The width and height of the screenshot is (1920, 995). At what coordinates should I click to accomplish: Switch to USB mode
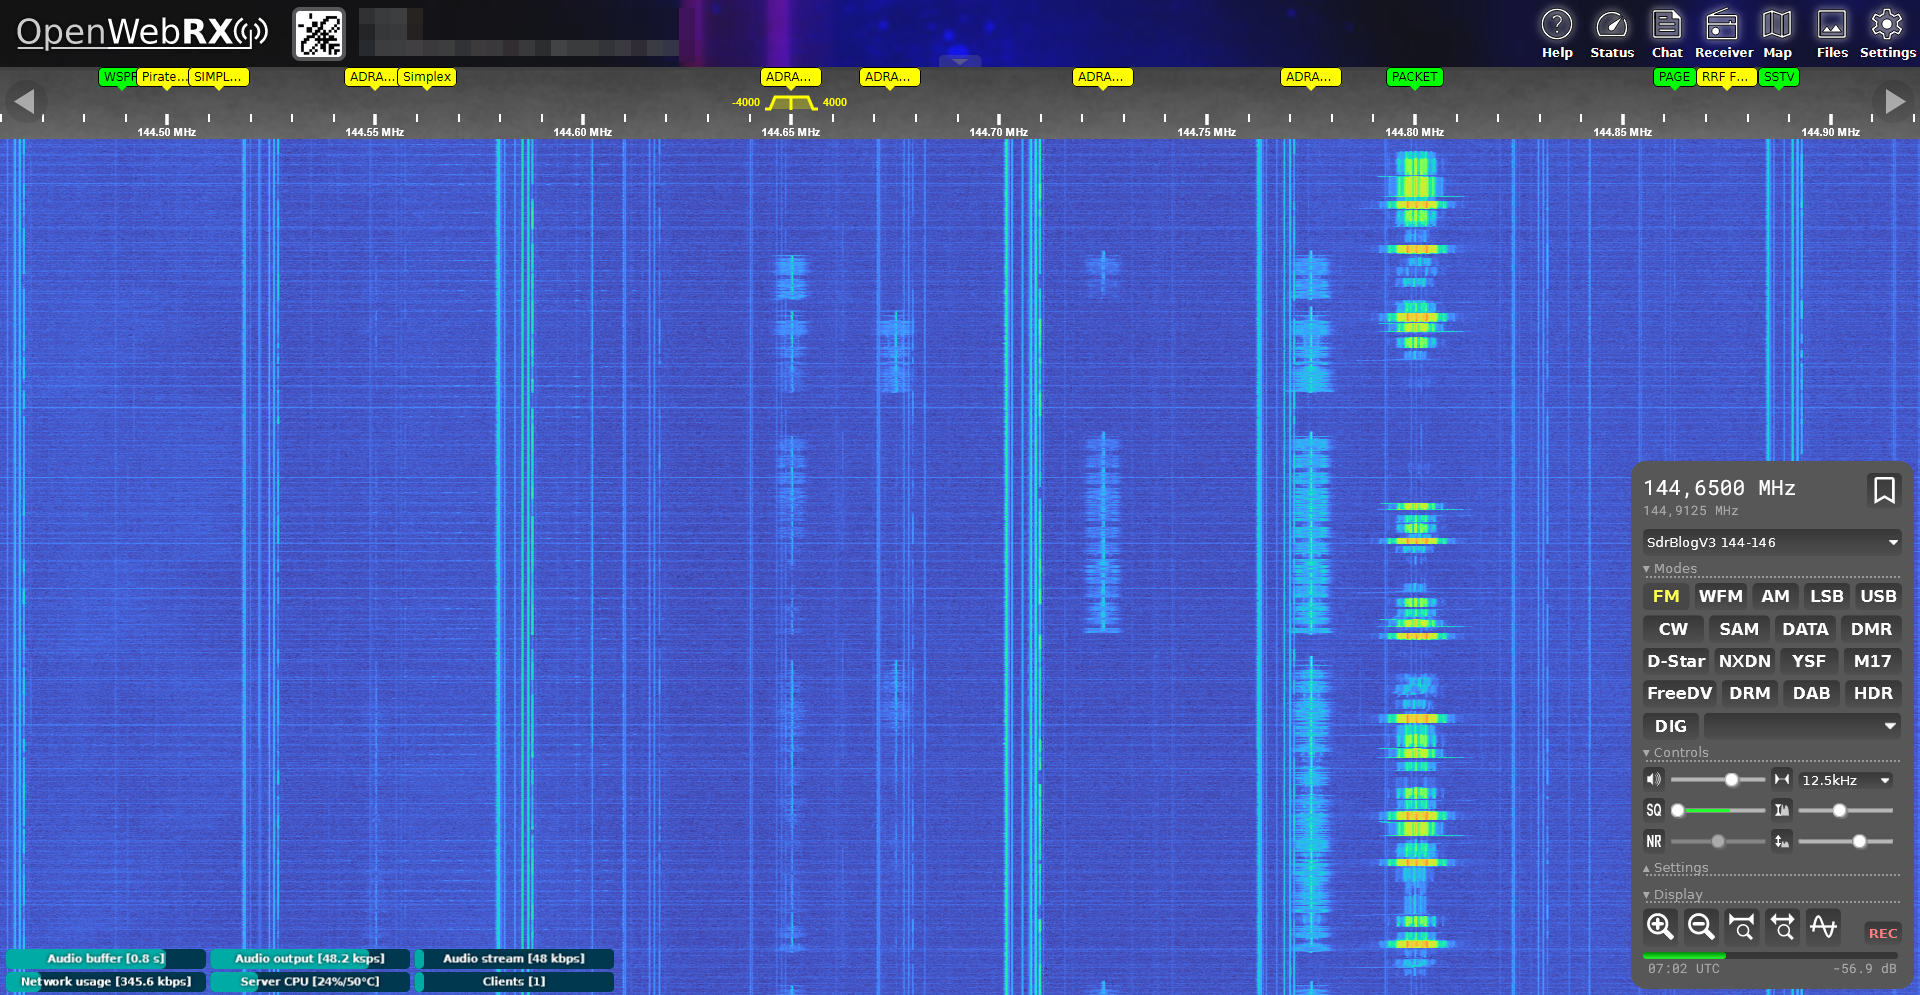click(x=1878, y=596)
